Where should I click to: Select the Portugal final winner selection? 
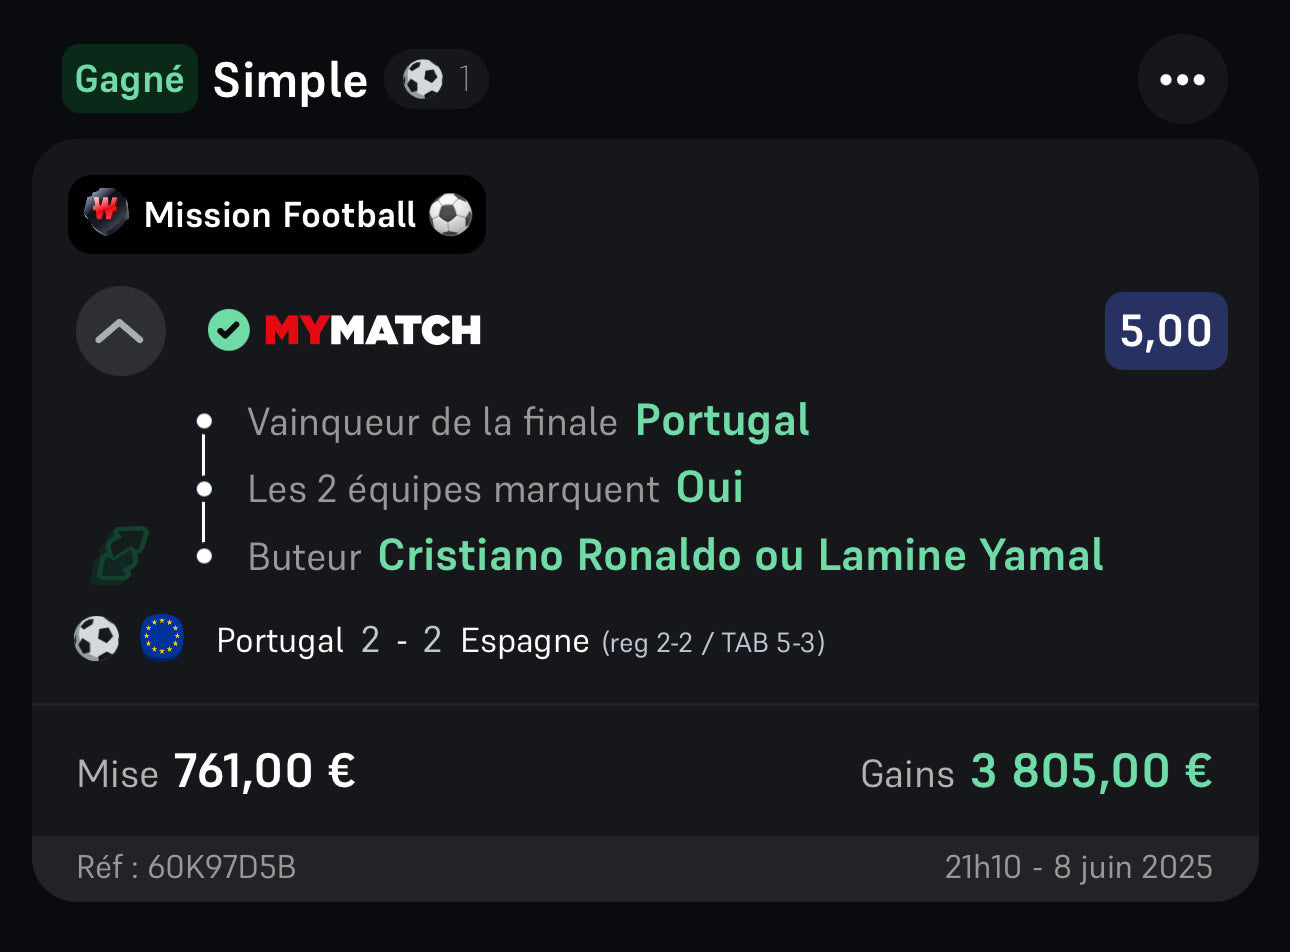[722, 421]
